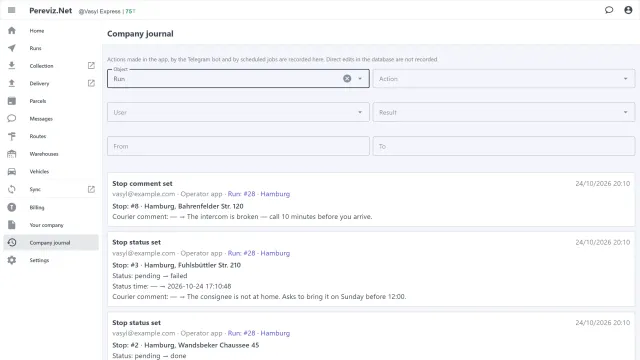Image resolution: width=640 pixels, height=360 pixels.
Task: Click 'Status: pending → failed' line
Action: (x=150, y=276)
